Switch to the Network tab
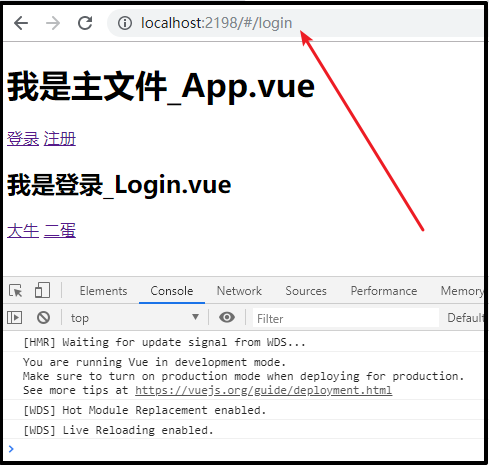Screen dimensions: 489x467 point(239,291)
